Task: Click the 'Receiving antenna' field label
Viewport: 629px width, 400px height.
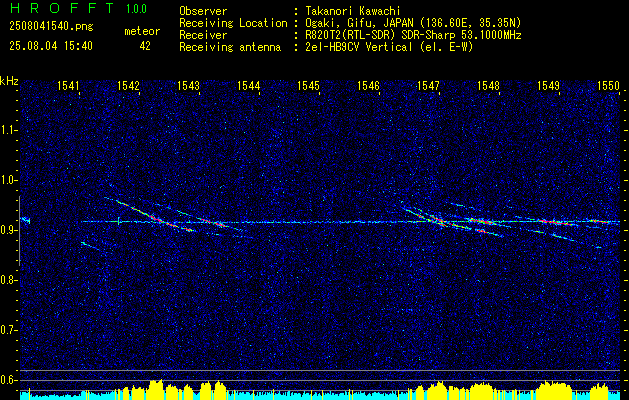Action: [230, 47]
